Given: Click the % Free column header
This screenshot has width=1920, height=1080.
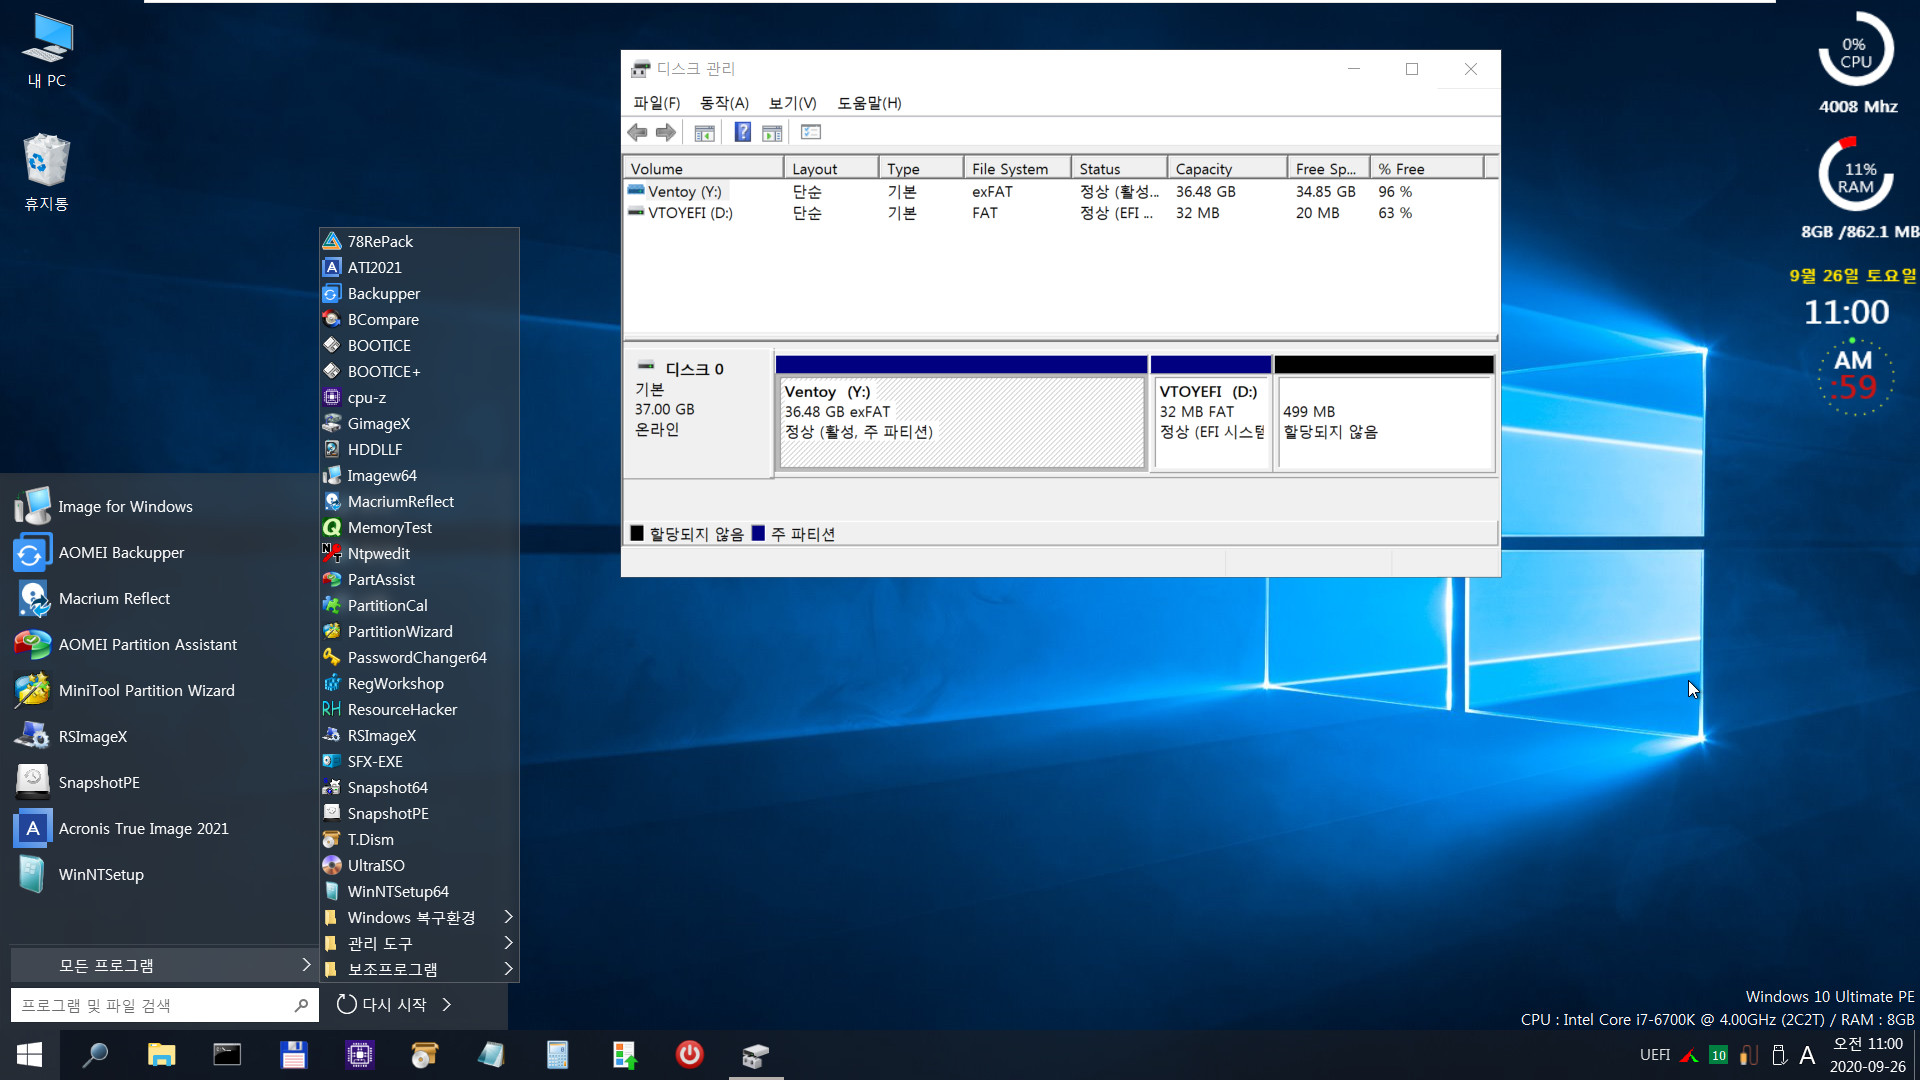Looking at the screenshot, I should tap(1427, 169).
